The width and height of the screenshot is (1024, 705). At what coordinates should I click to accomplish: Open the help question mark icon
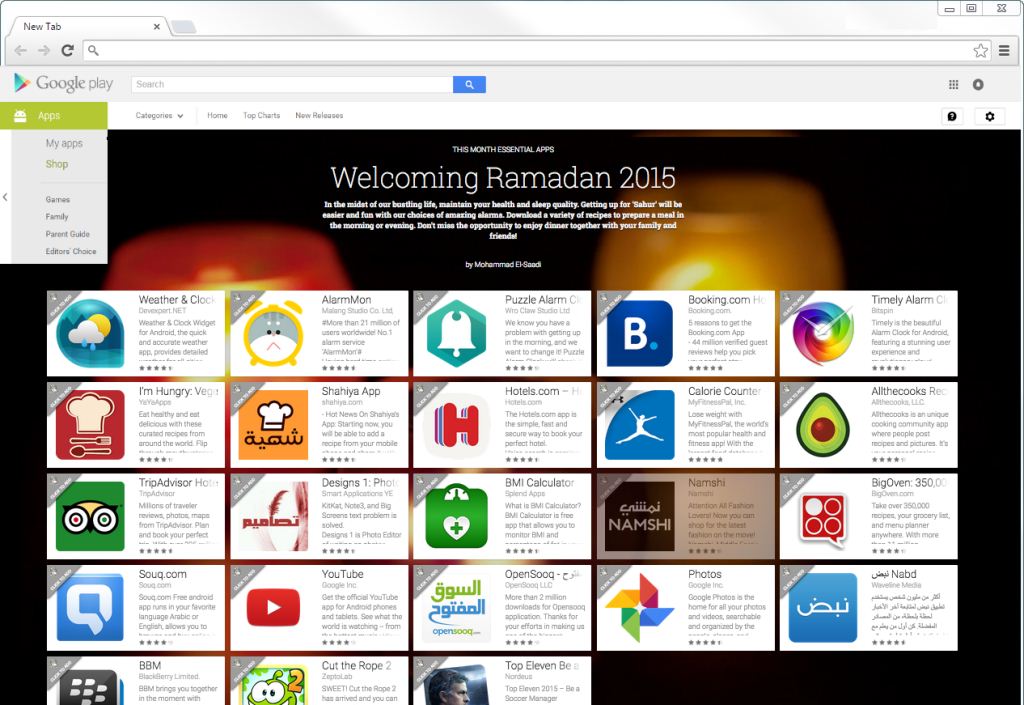(x=952, y=116)
